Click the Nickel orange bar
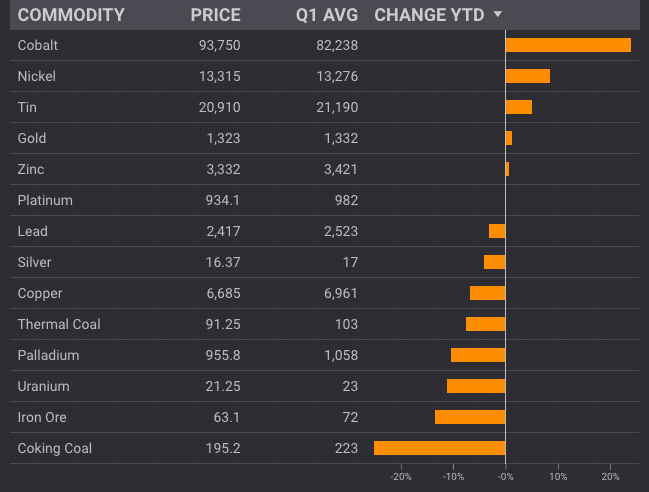The height and width of the screenshot is (492, 649). pos(528,76)
